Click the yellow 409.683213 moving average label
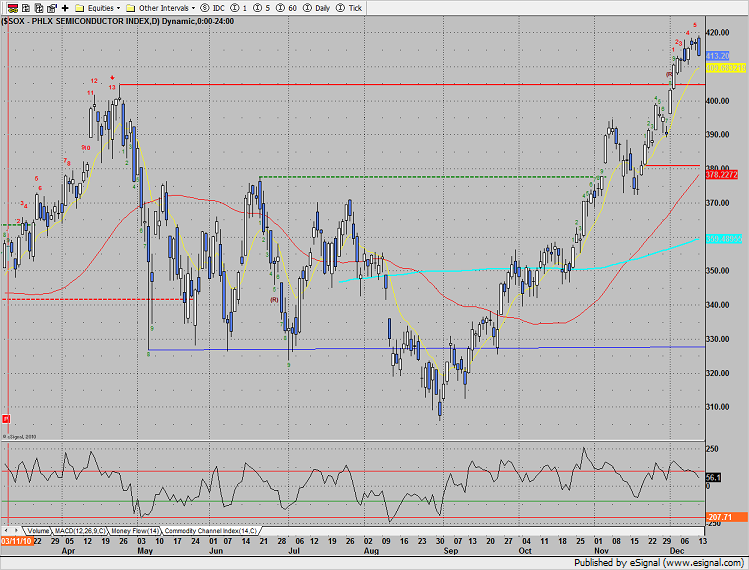This screenshot has width=749, height=570. [726, 68]
